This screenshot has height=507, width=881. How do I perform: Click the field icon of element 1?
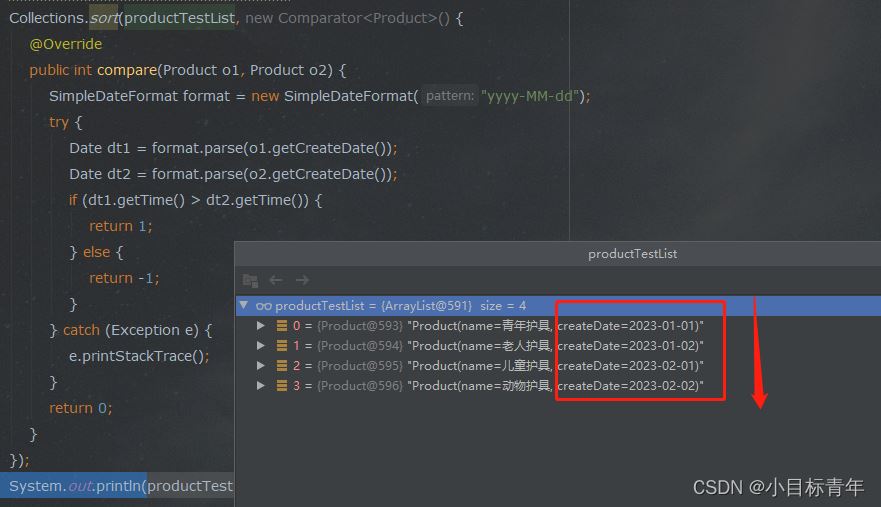point(283,346)
